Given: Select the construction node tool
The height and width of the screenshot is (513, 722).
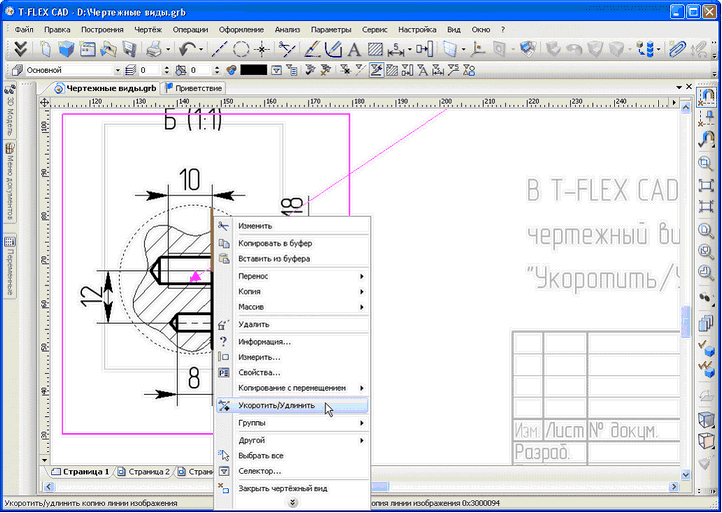Looking at the screenshot, I should 262,49.
